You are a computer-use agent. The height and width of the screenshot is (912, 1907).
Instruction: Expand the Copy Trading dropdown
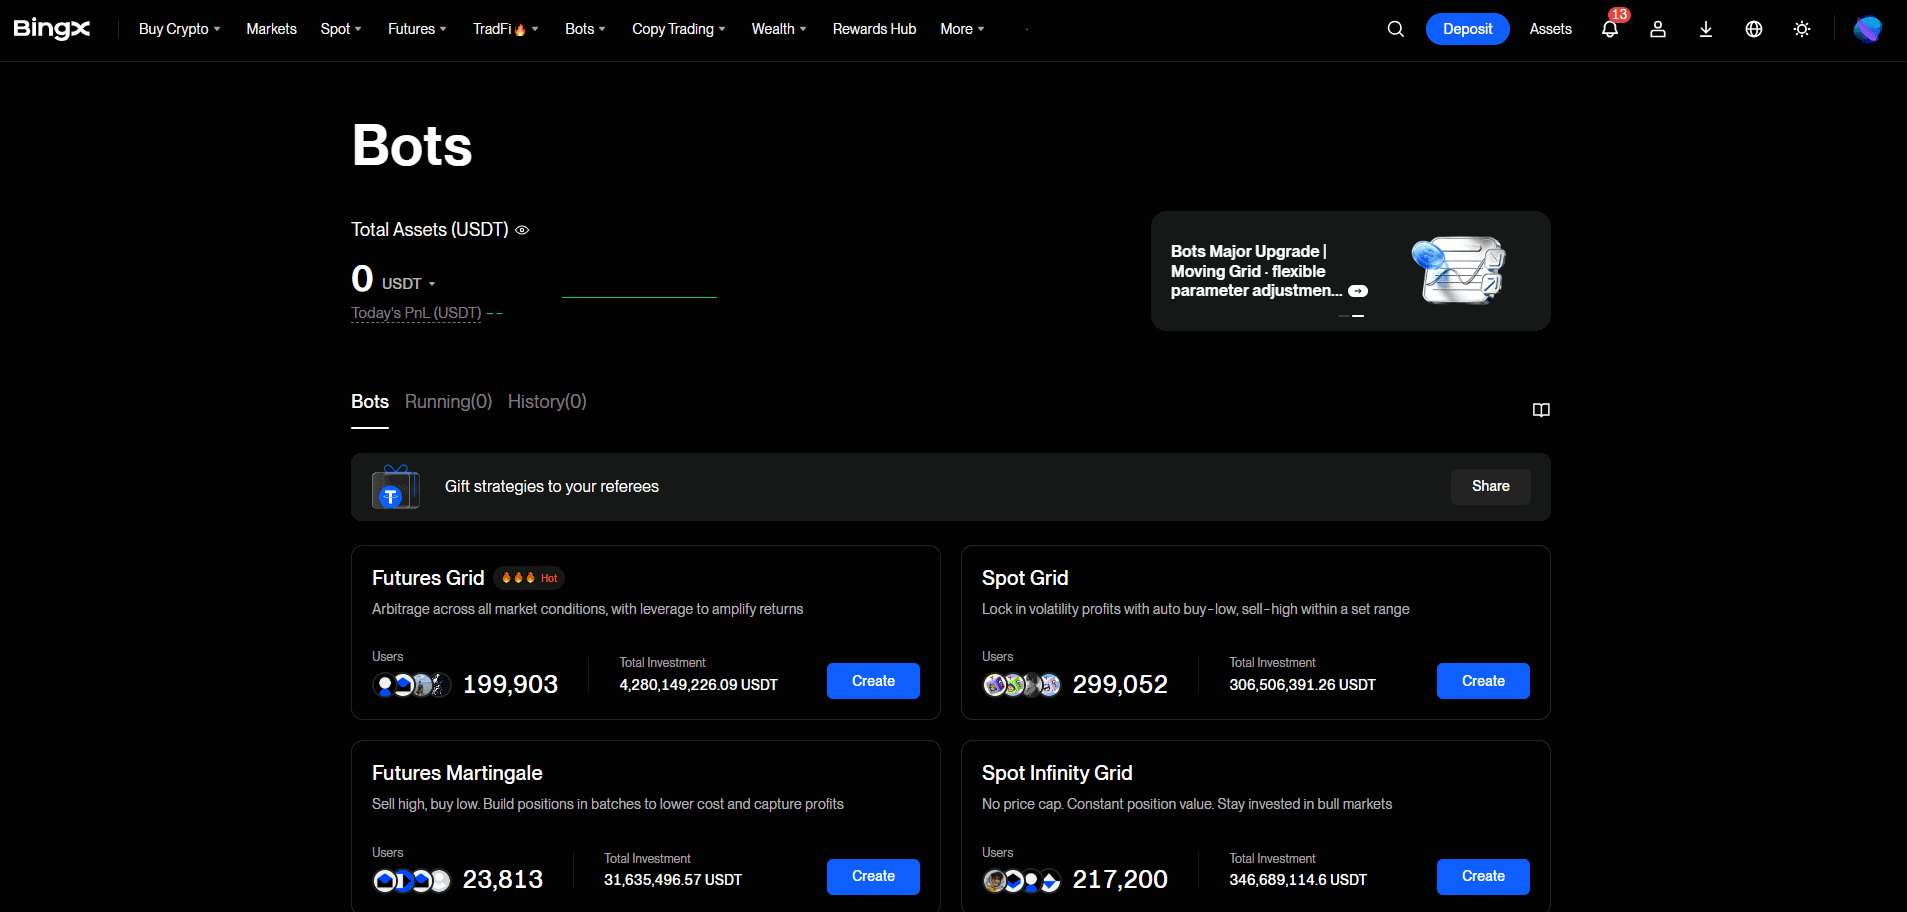[x=678, y=29]
